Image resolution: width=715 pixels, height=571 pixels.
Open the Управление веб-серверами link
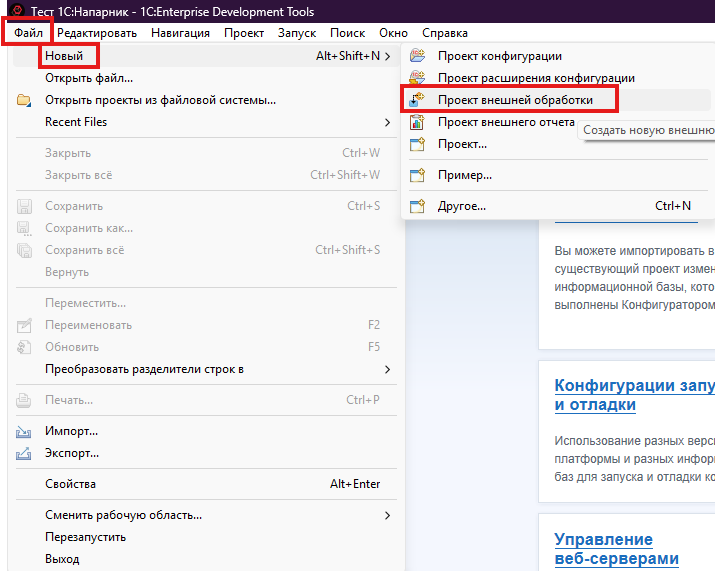pyautogui.click(x=617, y=549)
